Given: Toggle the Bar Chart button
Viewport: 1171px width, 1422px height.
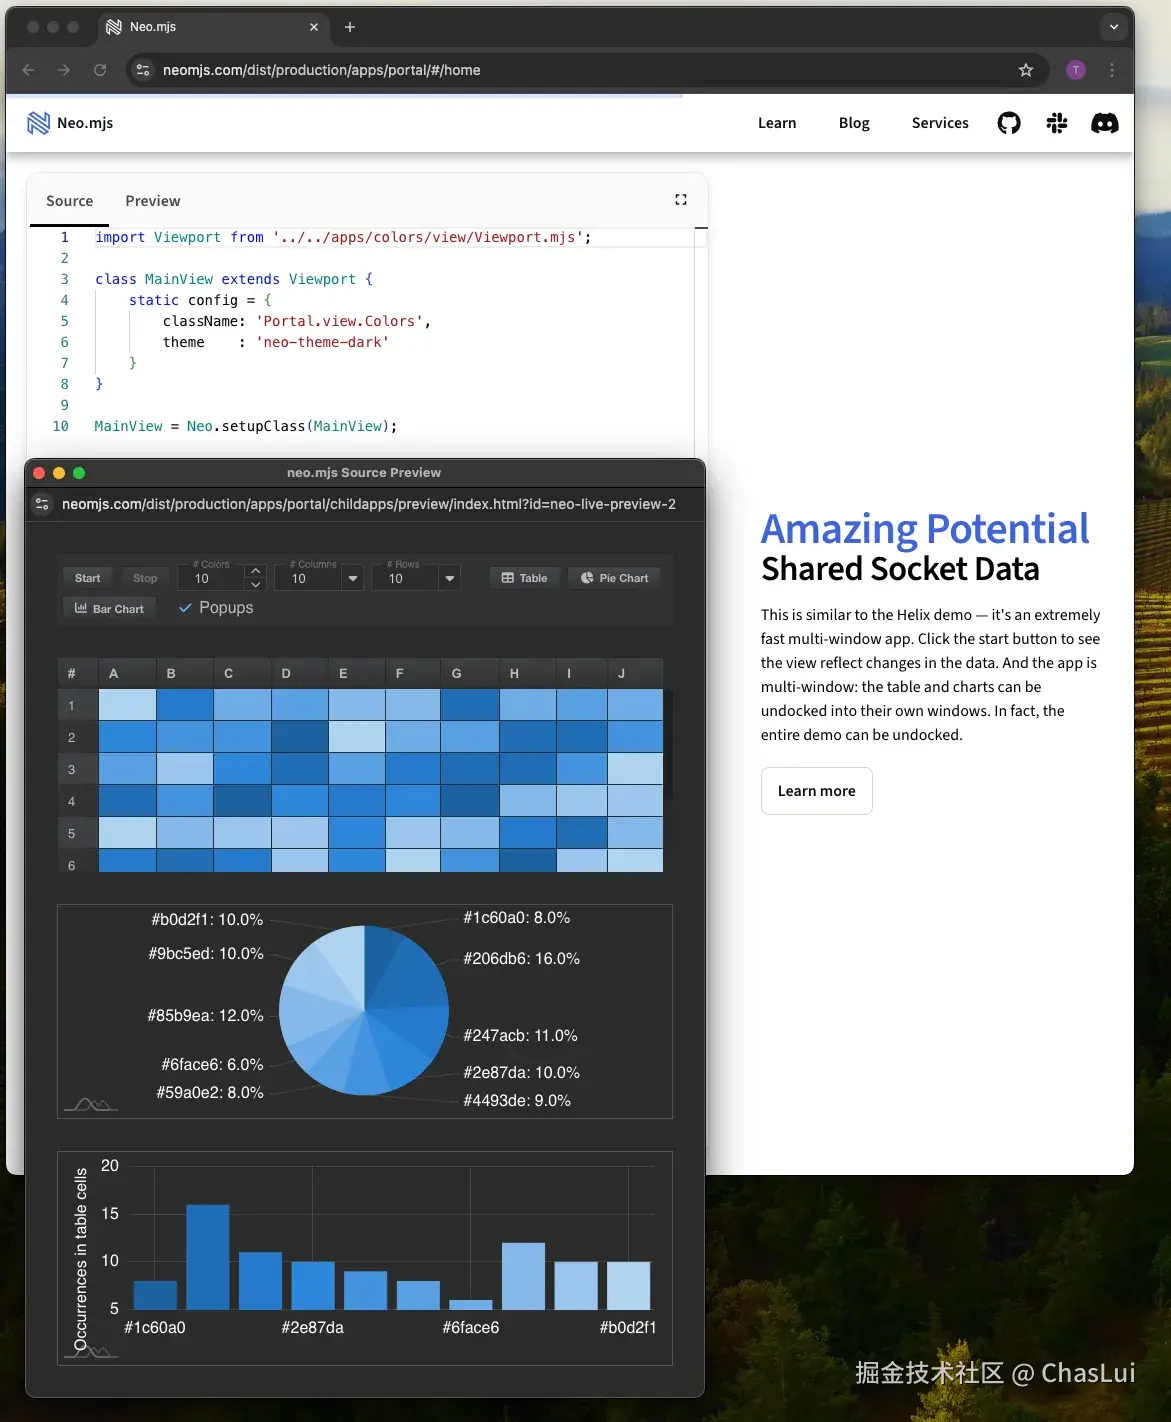Looking at the screenshot, I should (110, 608).
